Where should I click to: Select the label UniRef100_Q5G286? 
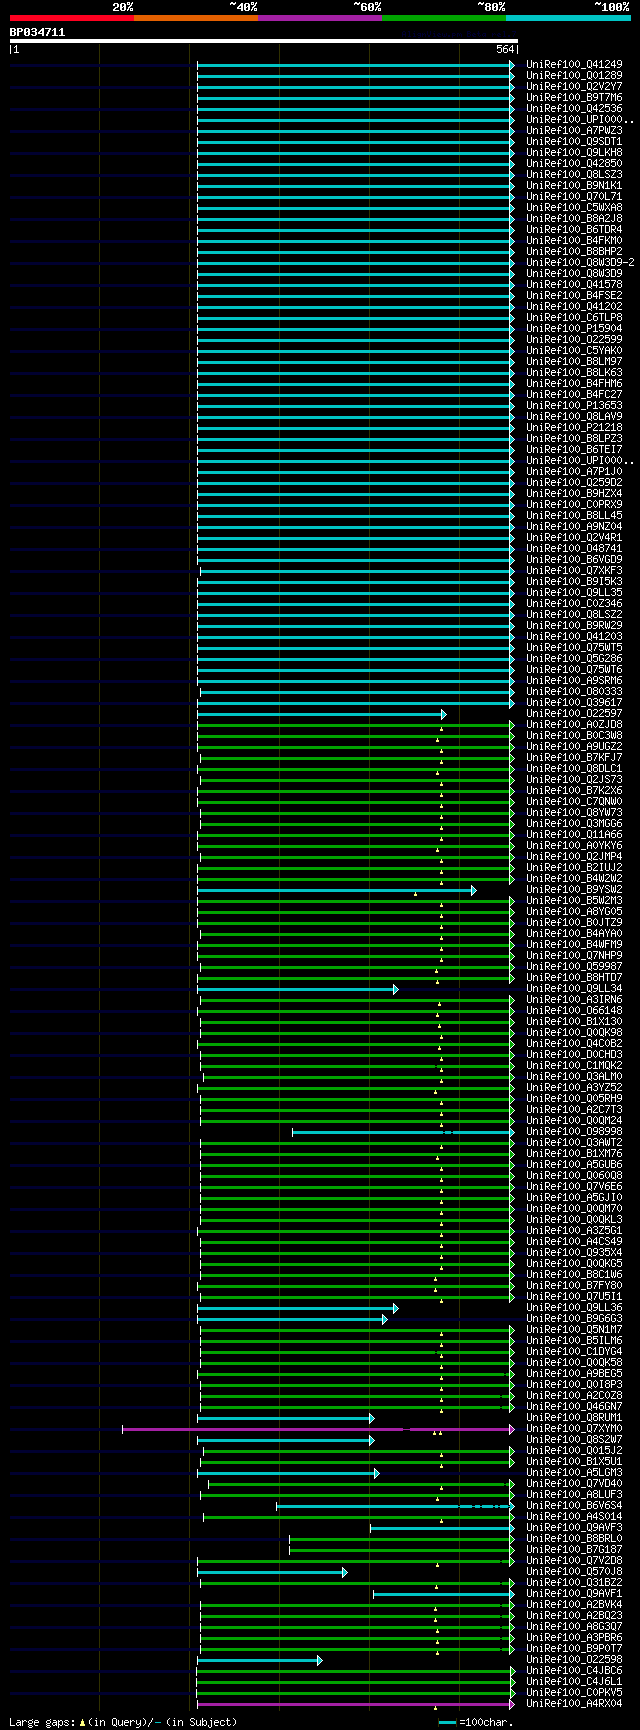pos(574,658)
